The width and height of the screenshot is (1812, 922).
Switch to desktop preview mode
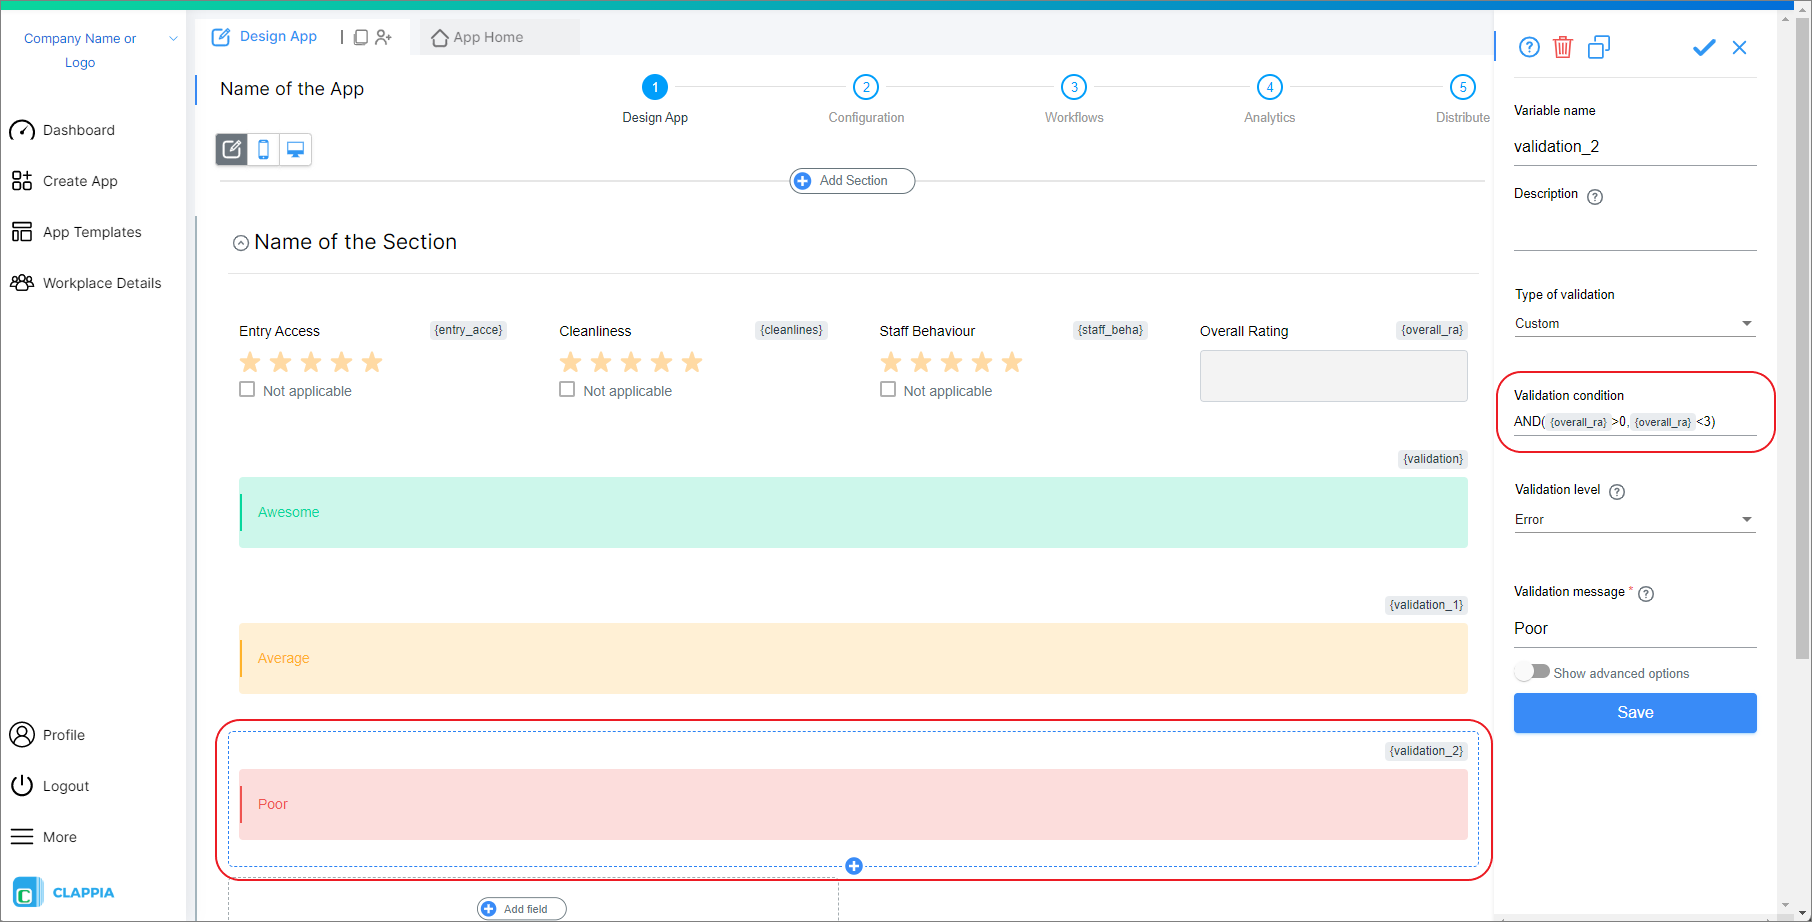[x=294, y=149]
